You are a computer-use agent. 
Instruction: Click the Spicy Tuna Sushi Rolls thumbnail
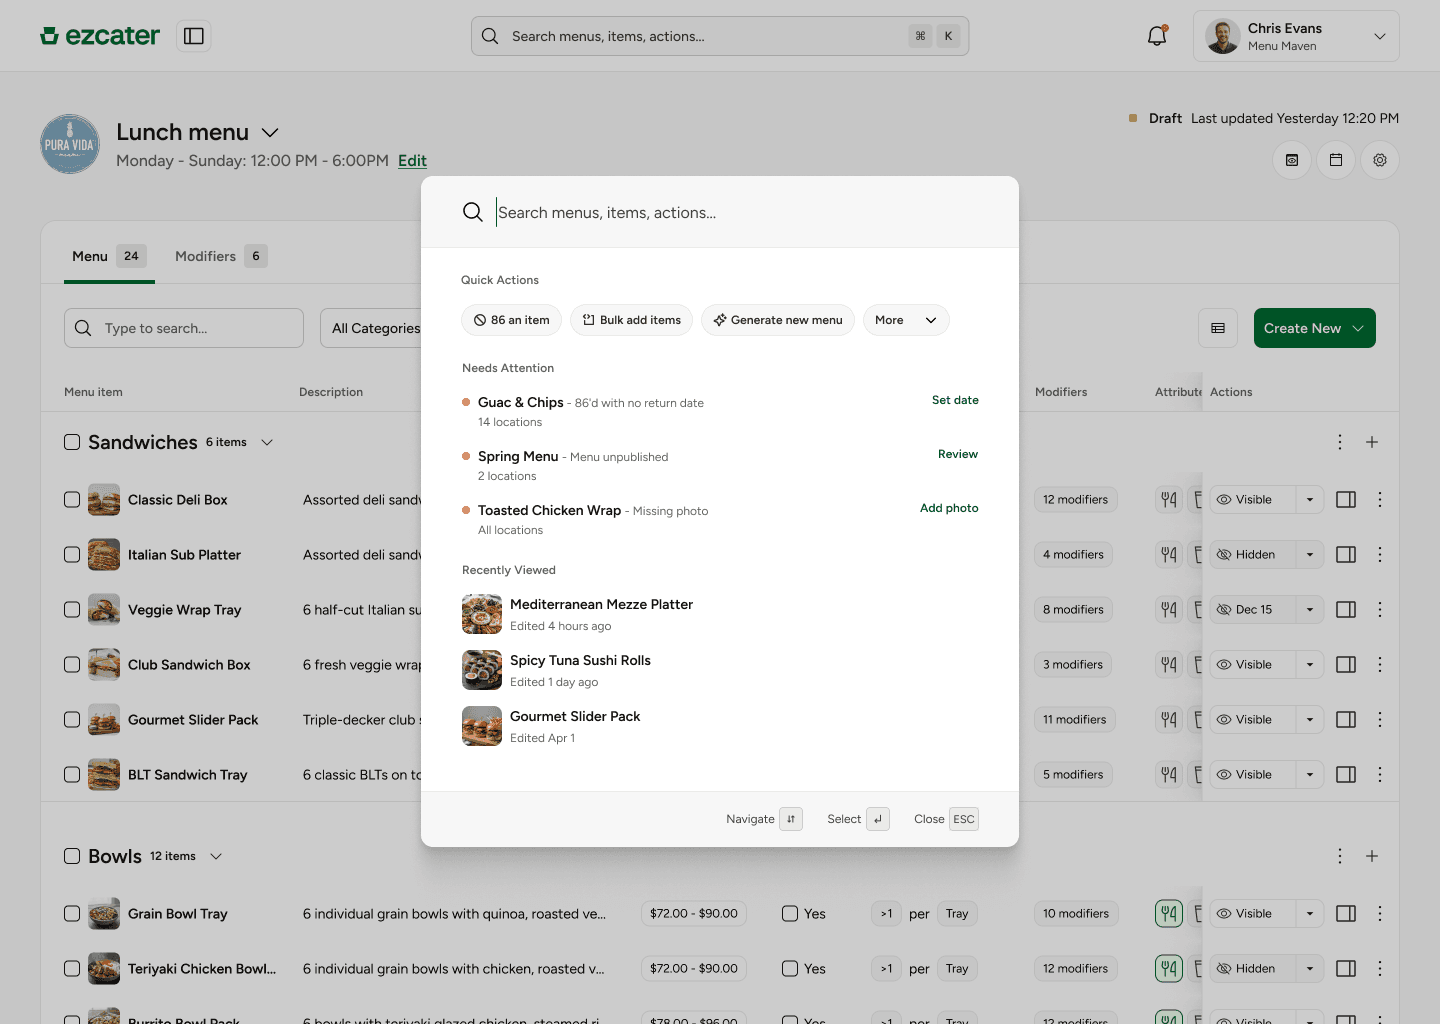(x=482, y=670)
